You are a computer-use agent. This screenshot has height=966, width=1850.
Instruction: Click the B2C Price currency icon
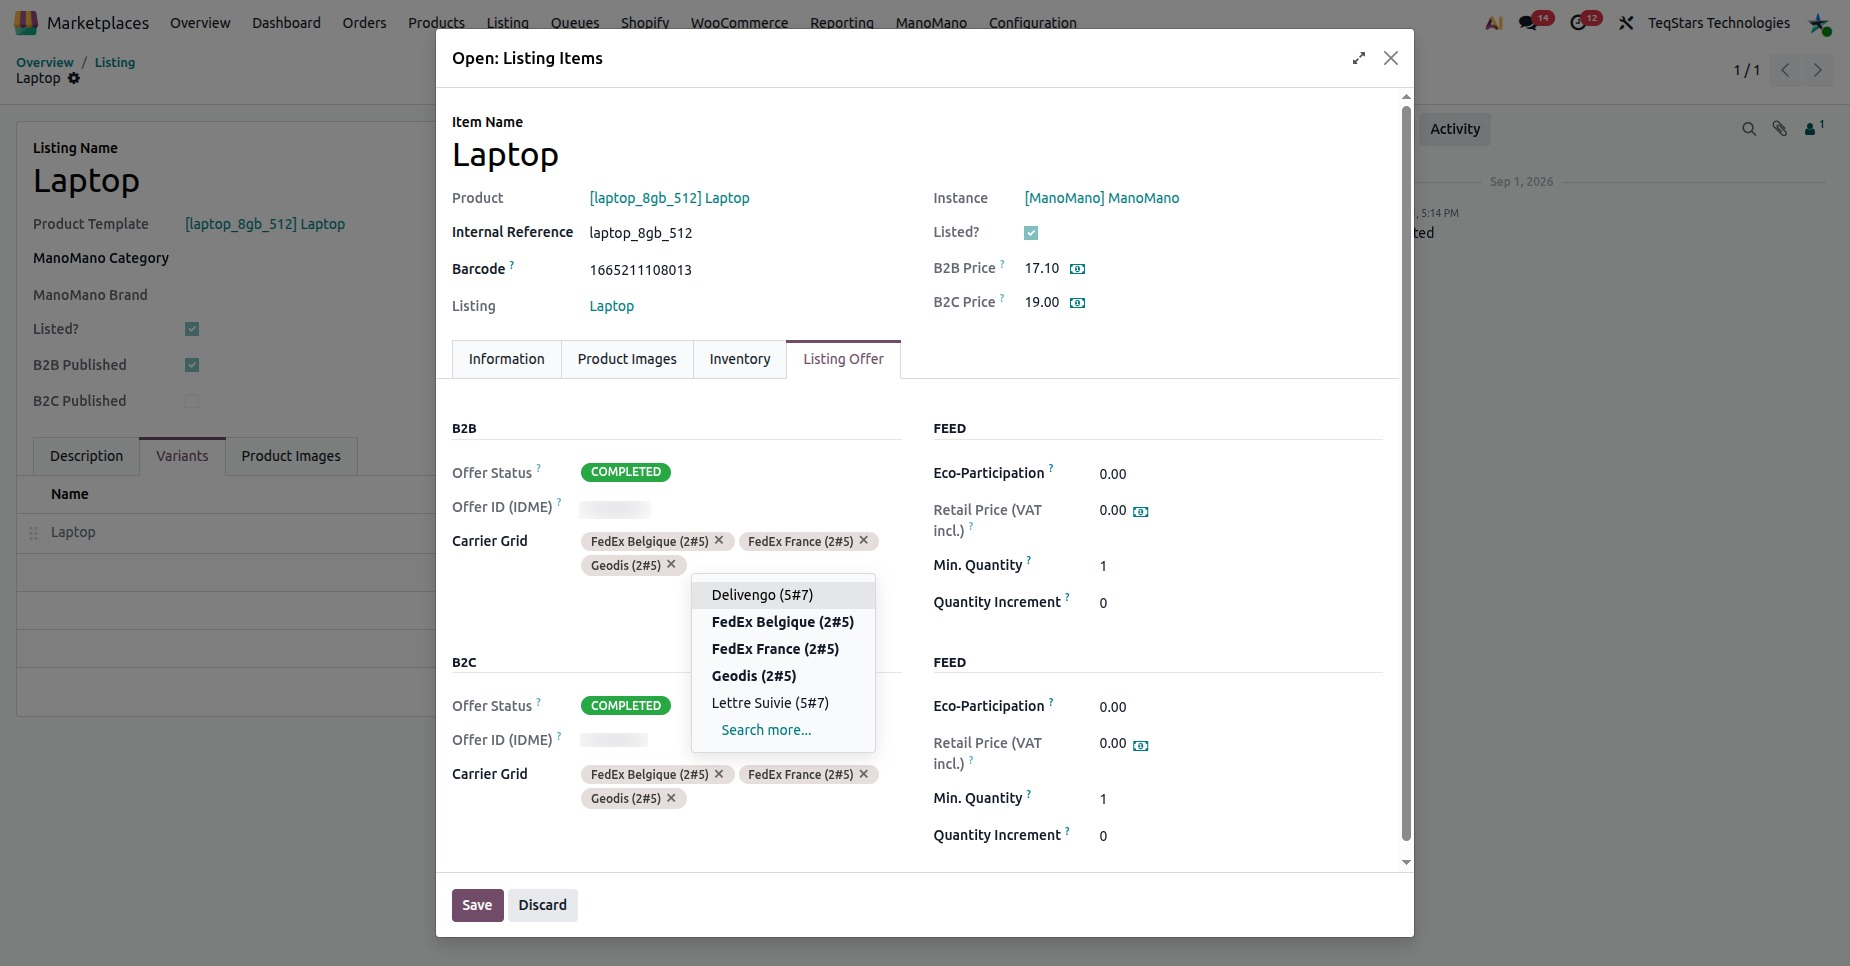coord(1077,303)
